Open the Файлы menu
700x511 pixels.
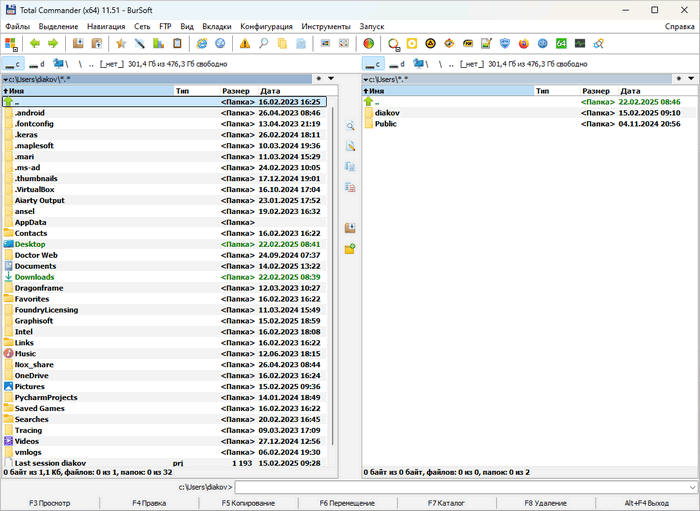[x=17, y=26]
